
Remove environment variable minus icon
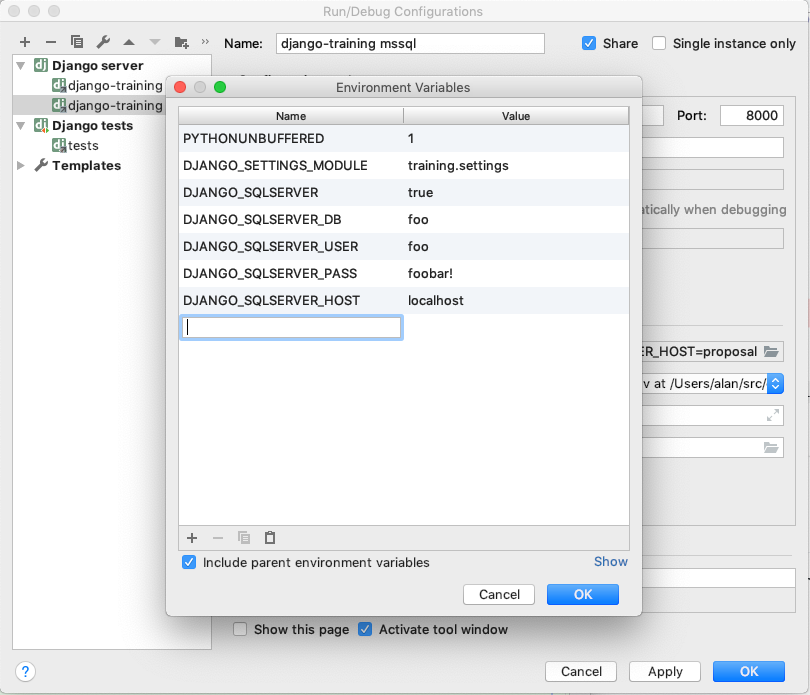point(218,538)
